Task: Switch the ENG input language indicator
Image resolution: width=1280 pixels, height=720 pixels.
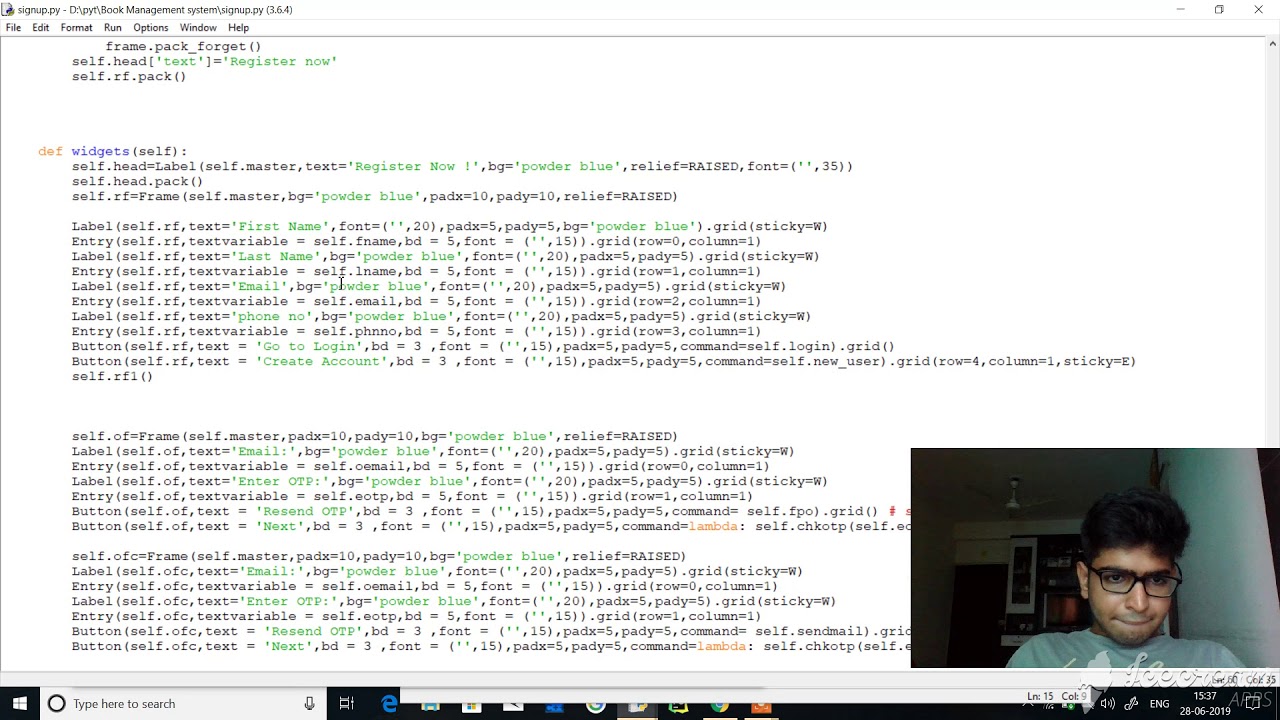Action: (1160, 703)
